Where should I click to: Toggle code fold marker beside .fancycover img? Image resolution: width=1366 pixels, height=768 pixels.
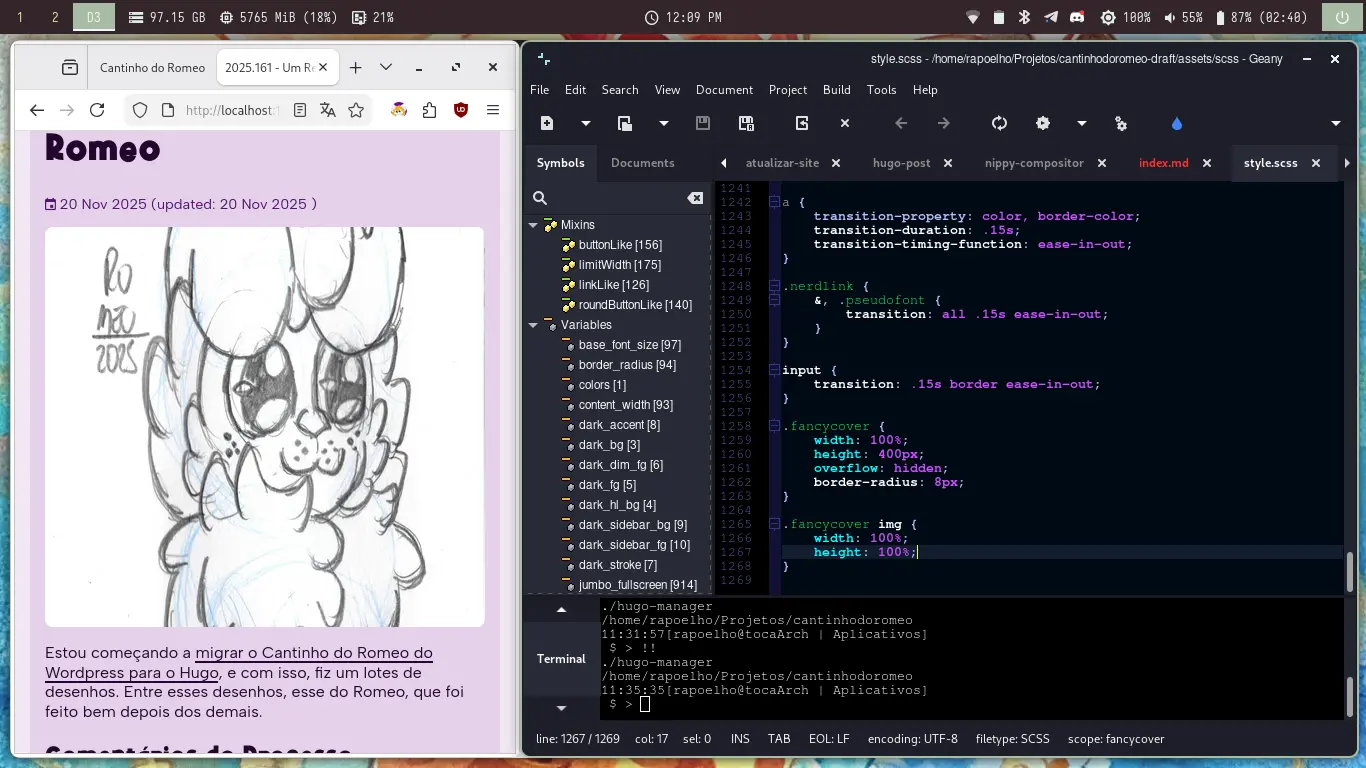point(774,524)
